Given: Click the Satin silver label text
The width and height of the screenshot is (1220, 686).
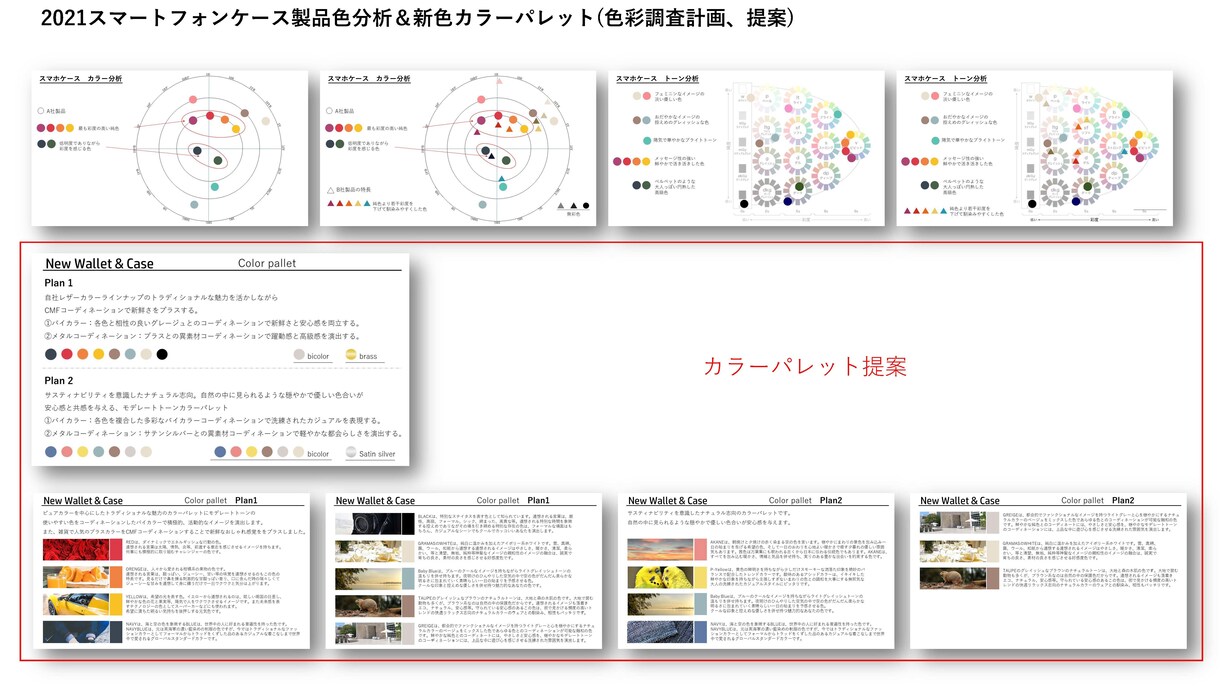Looking at the screenshot, I should click(x=378, y=454).
